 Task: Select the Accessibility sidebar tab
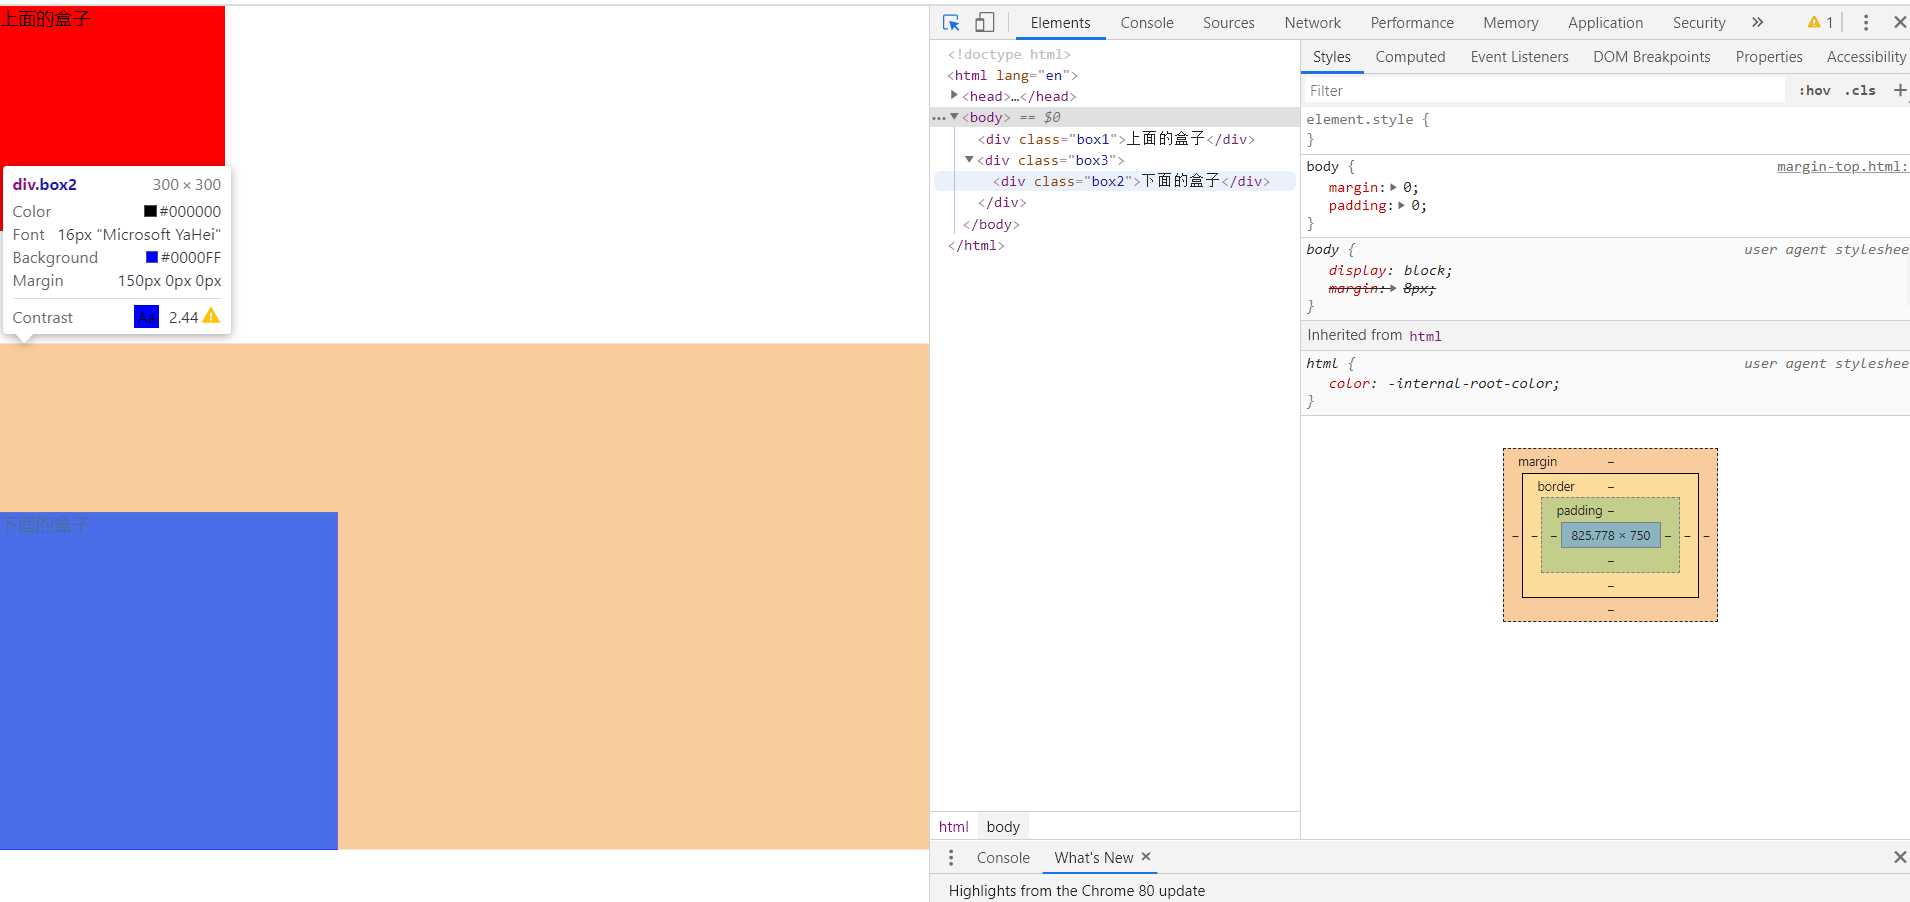1866,57
